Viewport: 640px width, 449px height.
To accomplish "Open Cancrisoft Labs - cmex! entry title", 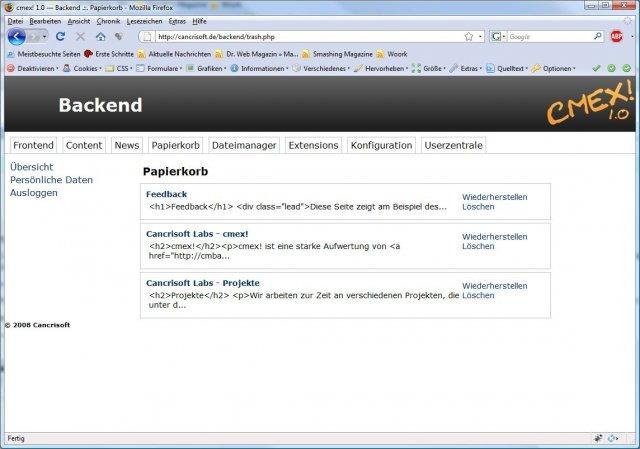I will [197, 234].
